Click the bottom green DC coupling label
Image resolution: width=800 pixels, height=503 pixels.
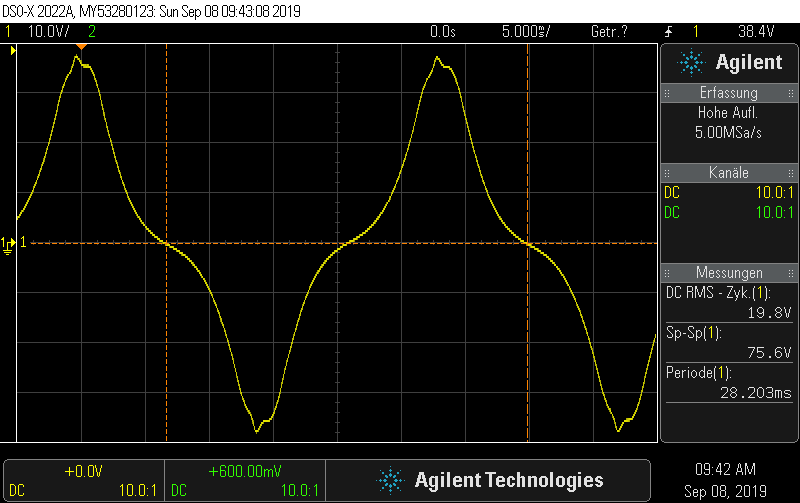point(179,491)
